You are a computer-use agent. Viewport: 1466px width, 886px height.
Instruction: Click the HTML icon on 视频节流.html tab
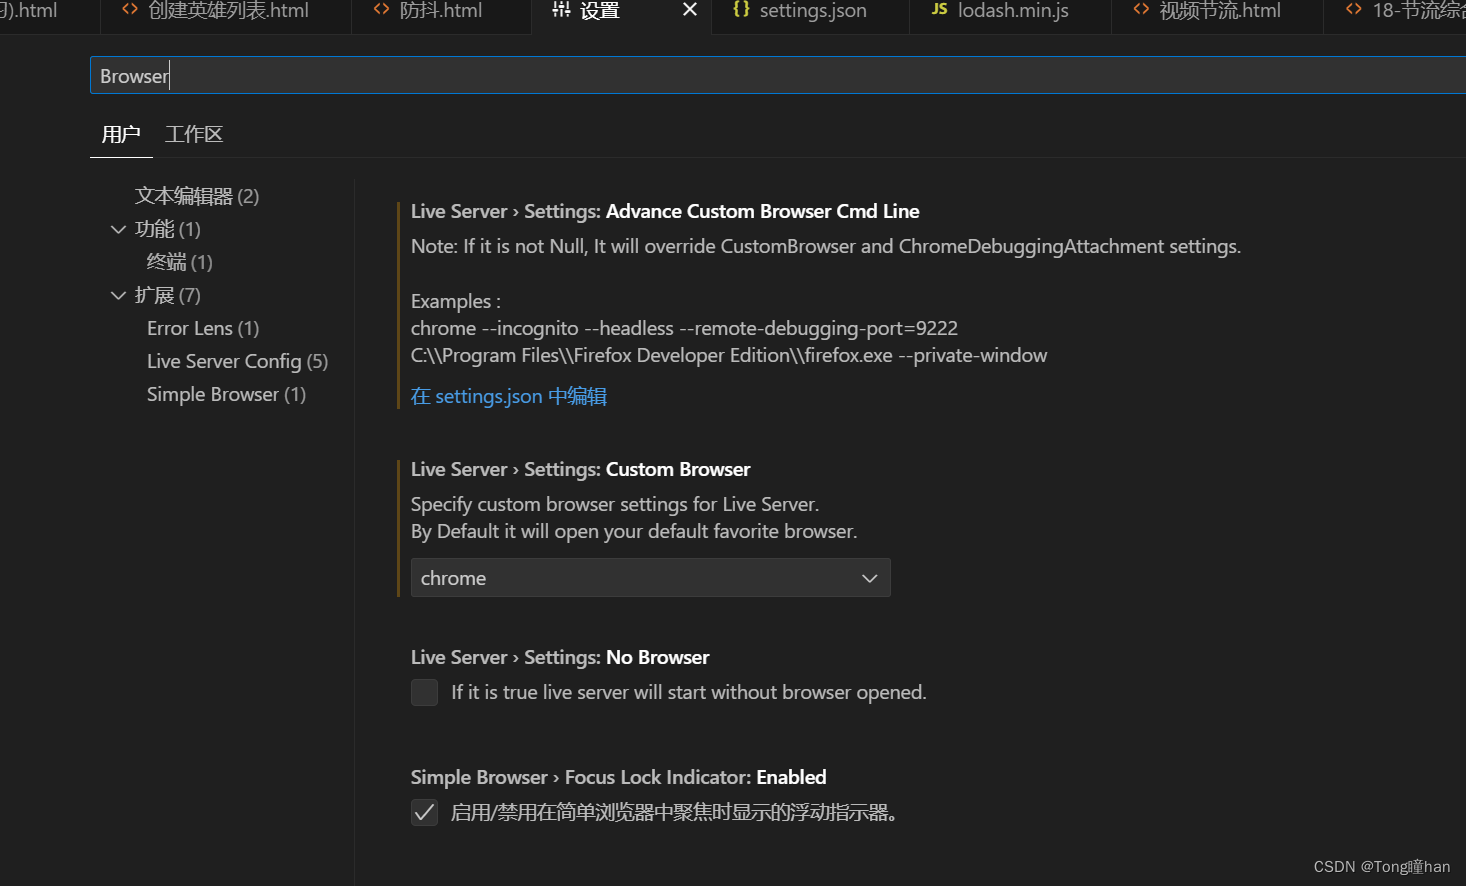[1141, 10]
